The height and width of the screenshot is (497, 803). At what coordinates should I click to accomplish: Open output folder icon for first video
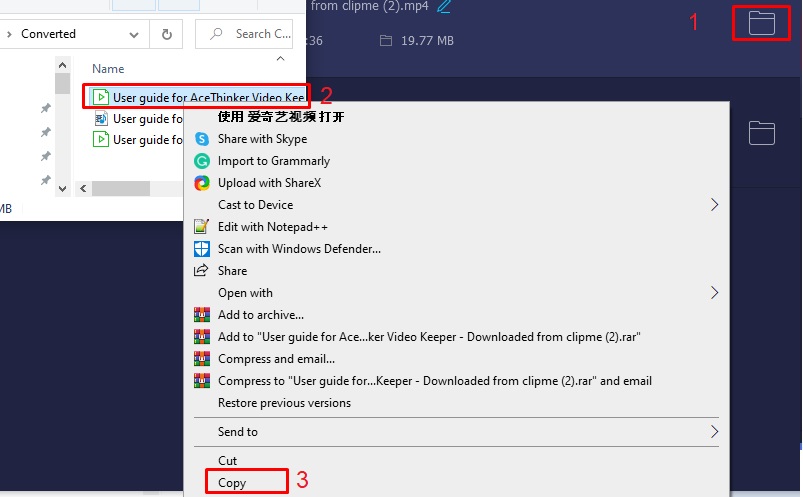coord(762,23)
